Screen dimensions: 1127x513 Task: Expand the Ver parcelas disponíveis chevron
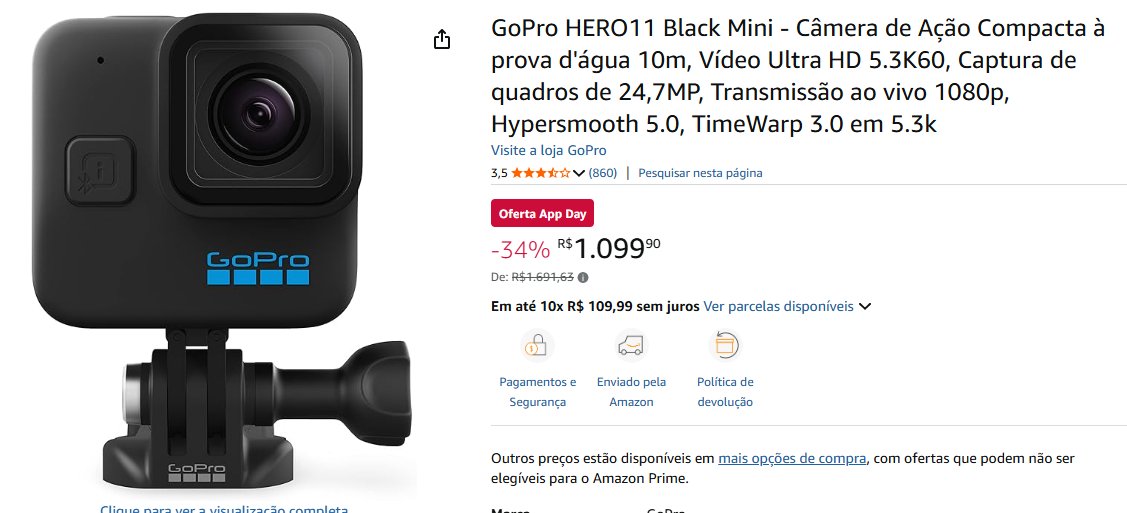pyautogui.click(x=865, y=307)
